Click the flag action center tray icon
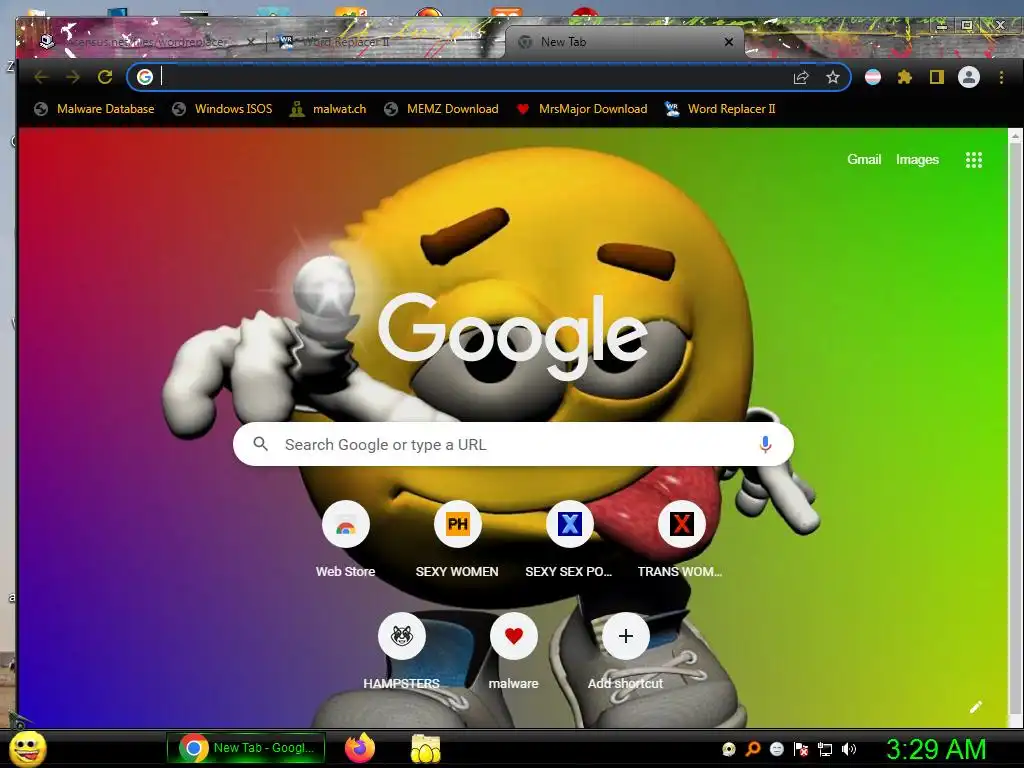1024x768 pixels. pos(801,749)
